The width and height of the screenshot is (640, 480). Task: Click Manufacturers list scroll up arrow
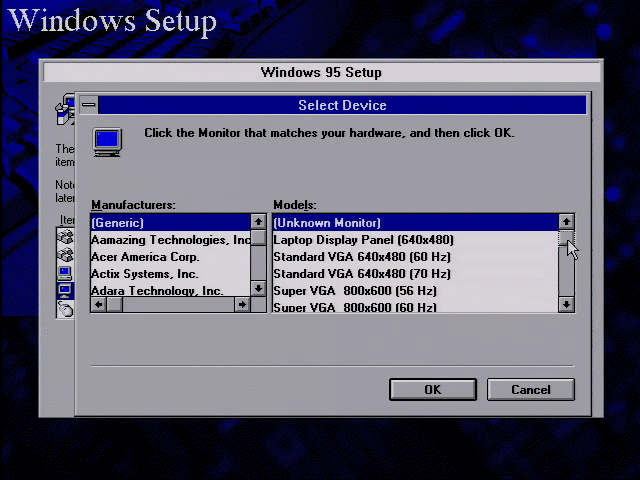point(258,222)
